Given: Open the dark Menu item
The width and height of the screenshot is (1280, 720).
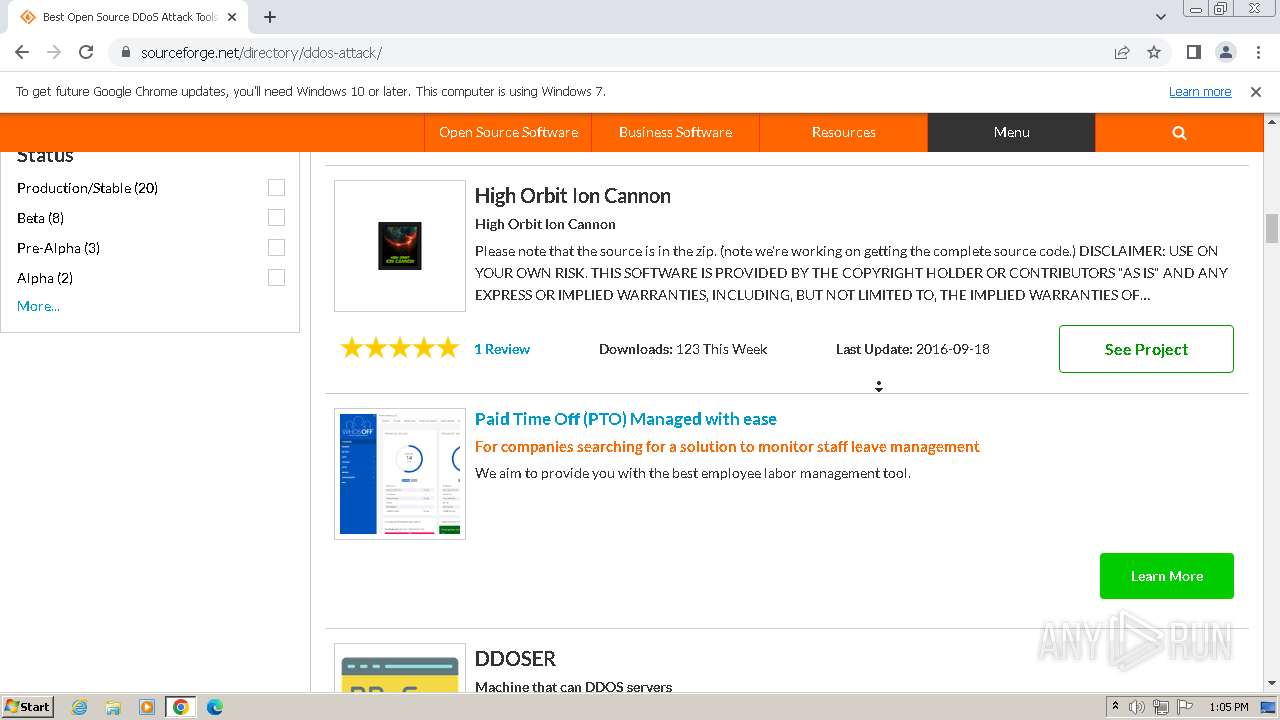Looking at the screenshot, I should (1011, 132).
